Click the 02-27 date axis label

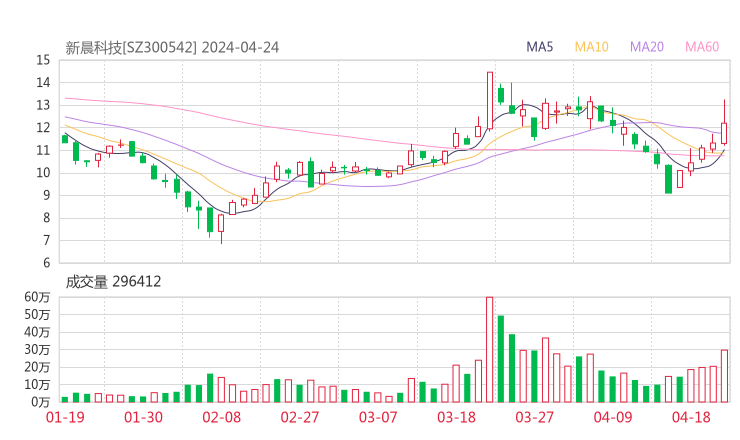click(300, 417)
